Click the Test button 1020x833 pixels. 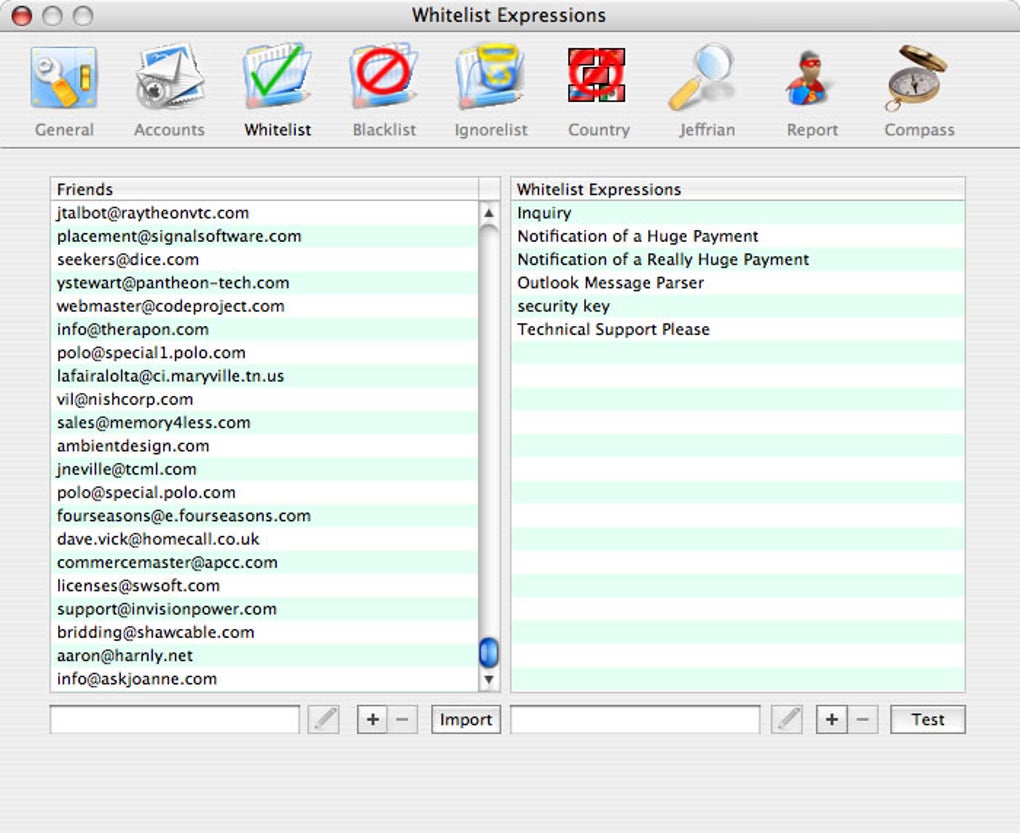tap(928, 719)
